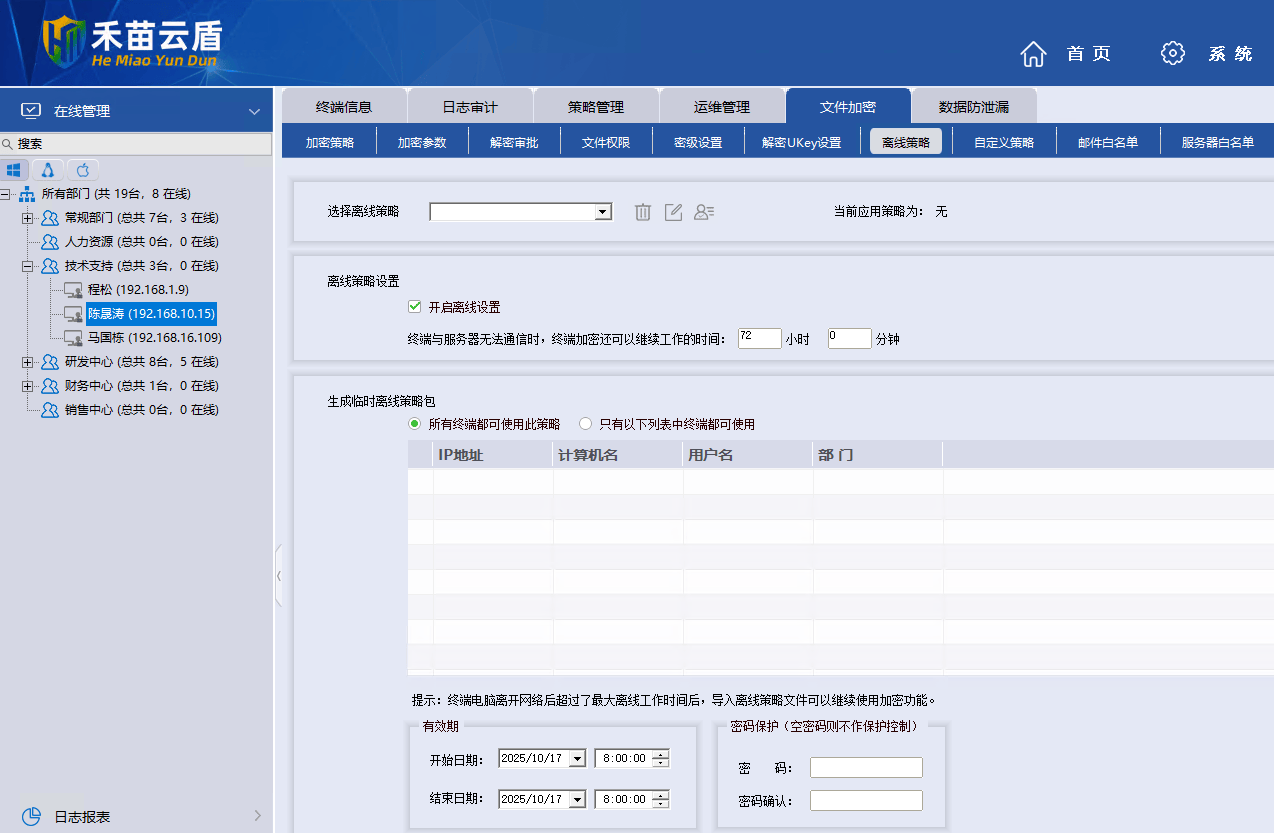The image size is (1274, 833).
Task: Click the edit offline policy icon
Action: tap(674, 212)
